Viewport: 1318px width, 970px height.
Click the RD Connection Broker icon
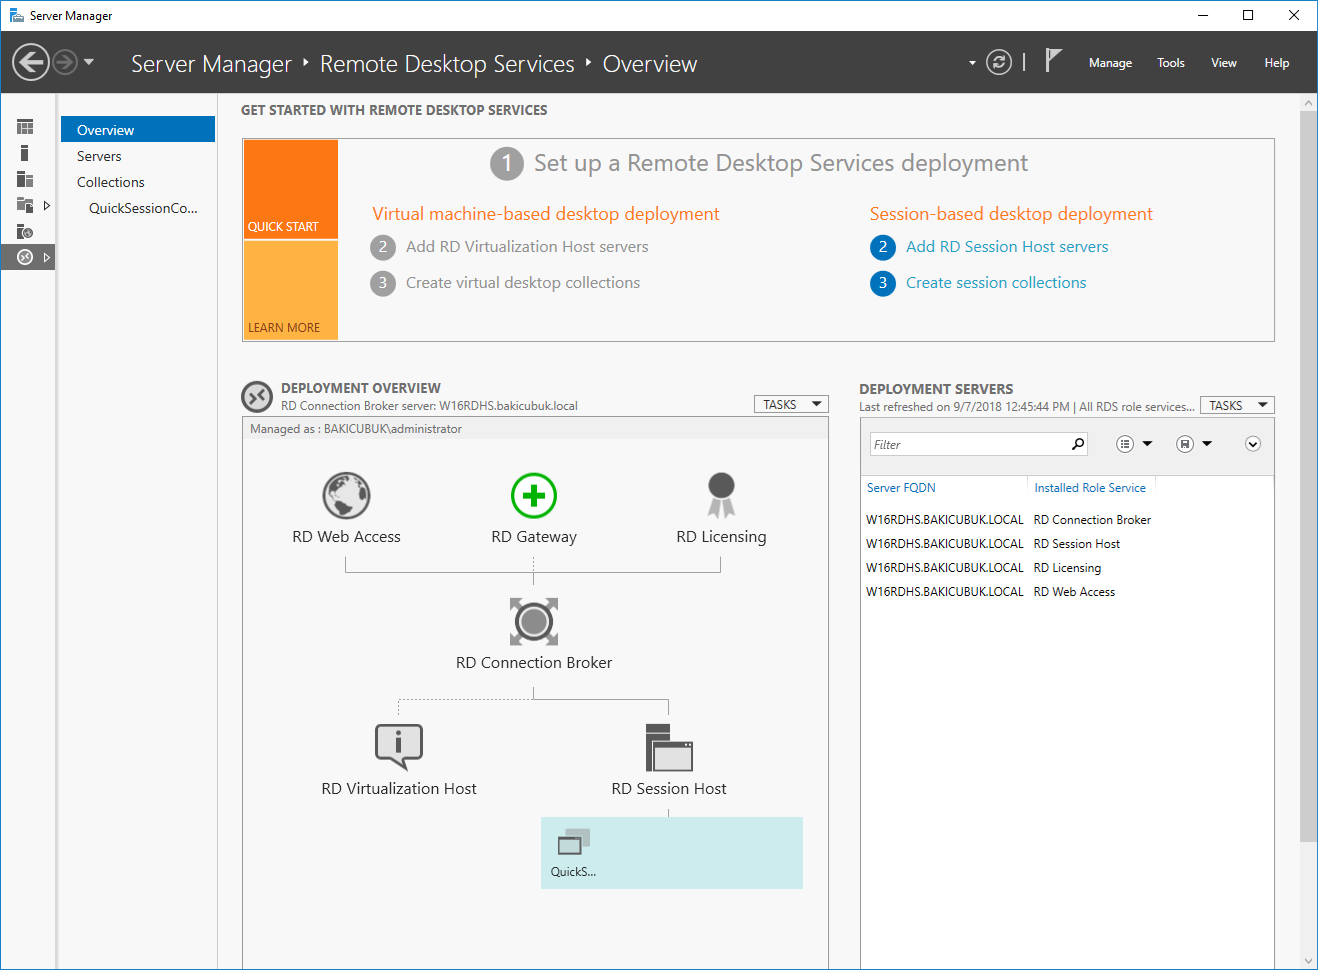(x=534, y=622)
